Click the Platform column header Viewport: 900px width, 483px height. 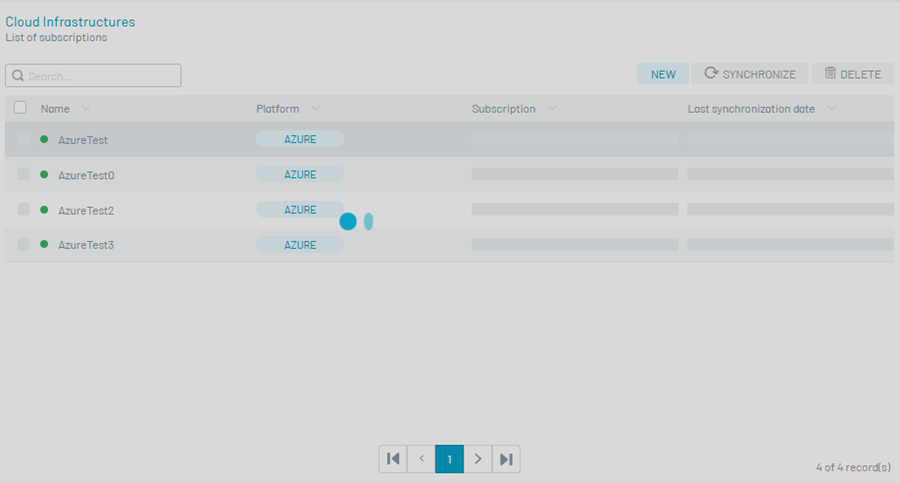point(278,109)
